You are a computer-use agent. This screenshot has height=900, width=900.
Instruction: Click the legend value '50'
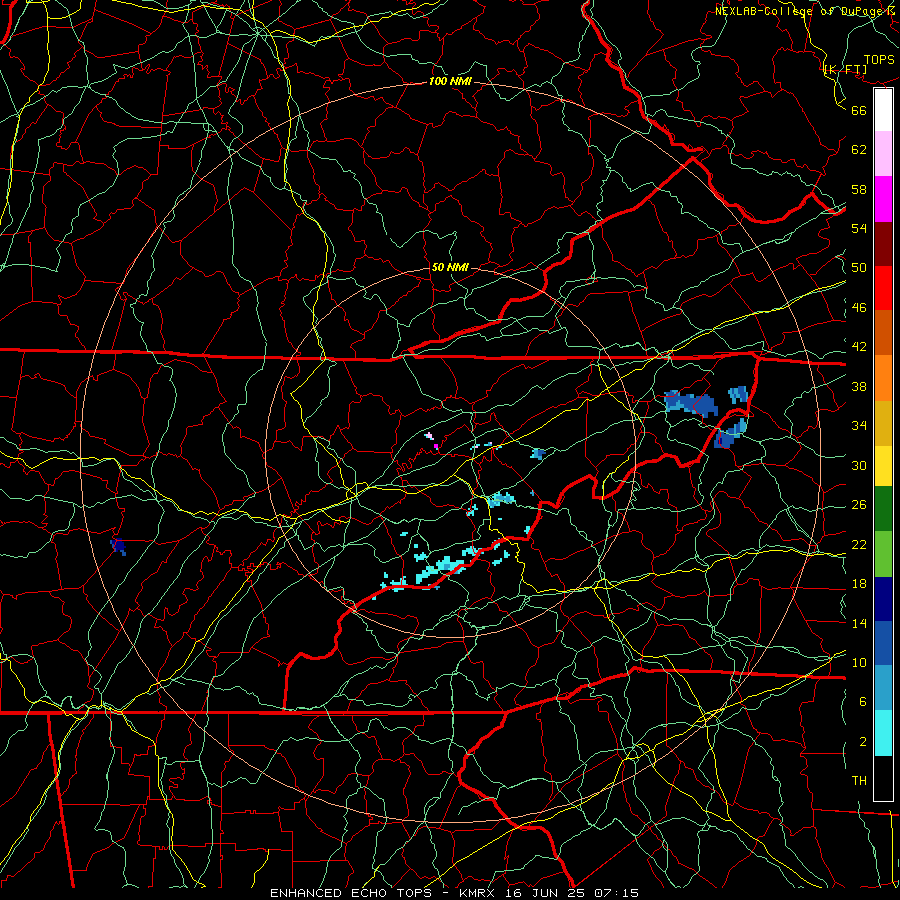tap(859, 268)
